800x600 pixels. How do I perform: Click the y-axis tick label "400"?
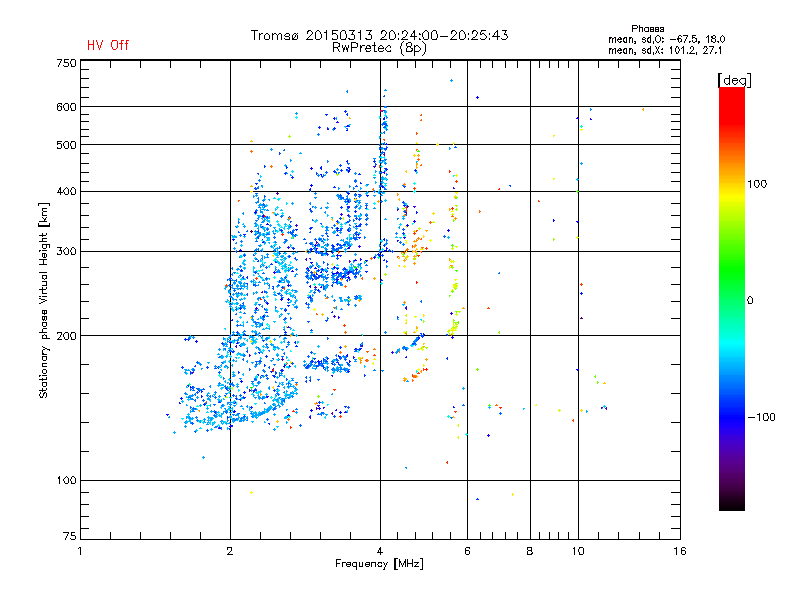[66, 191]
